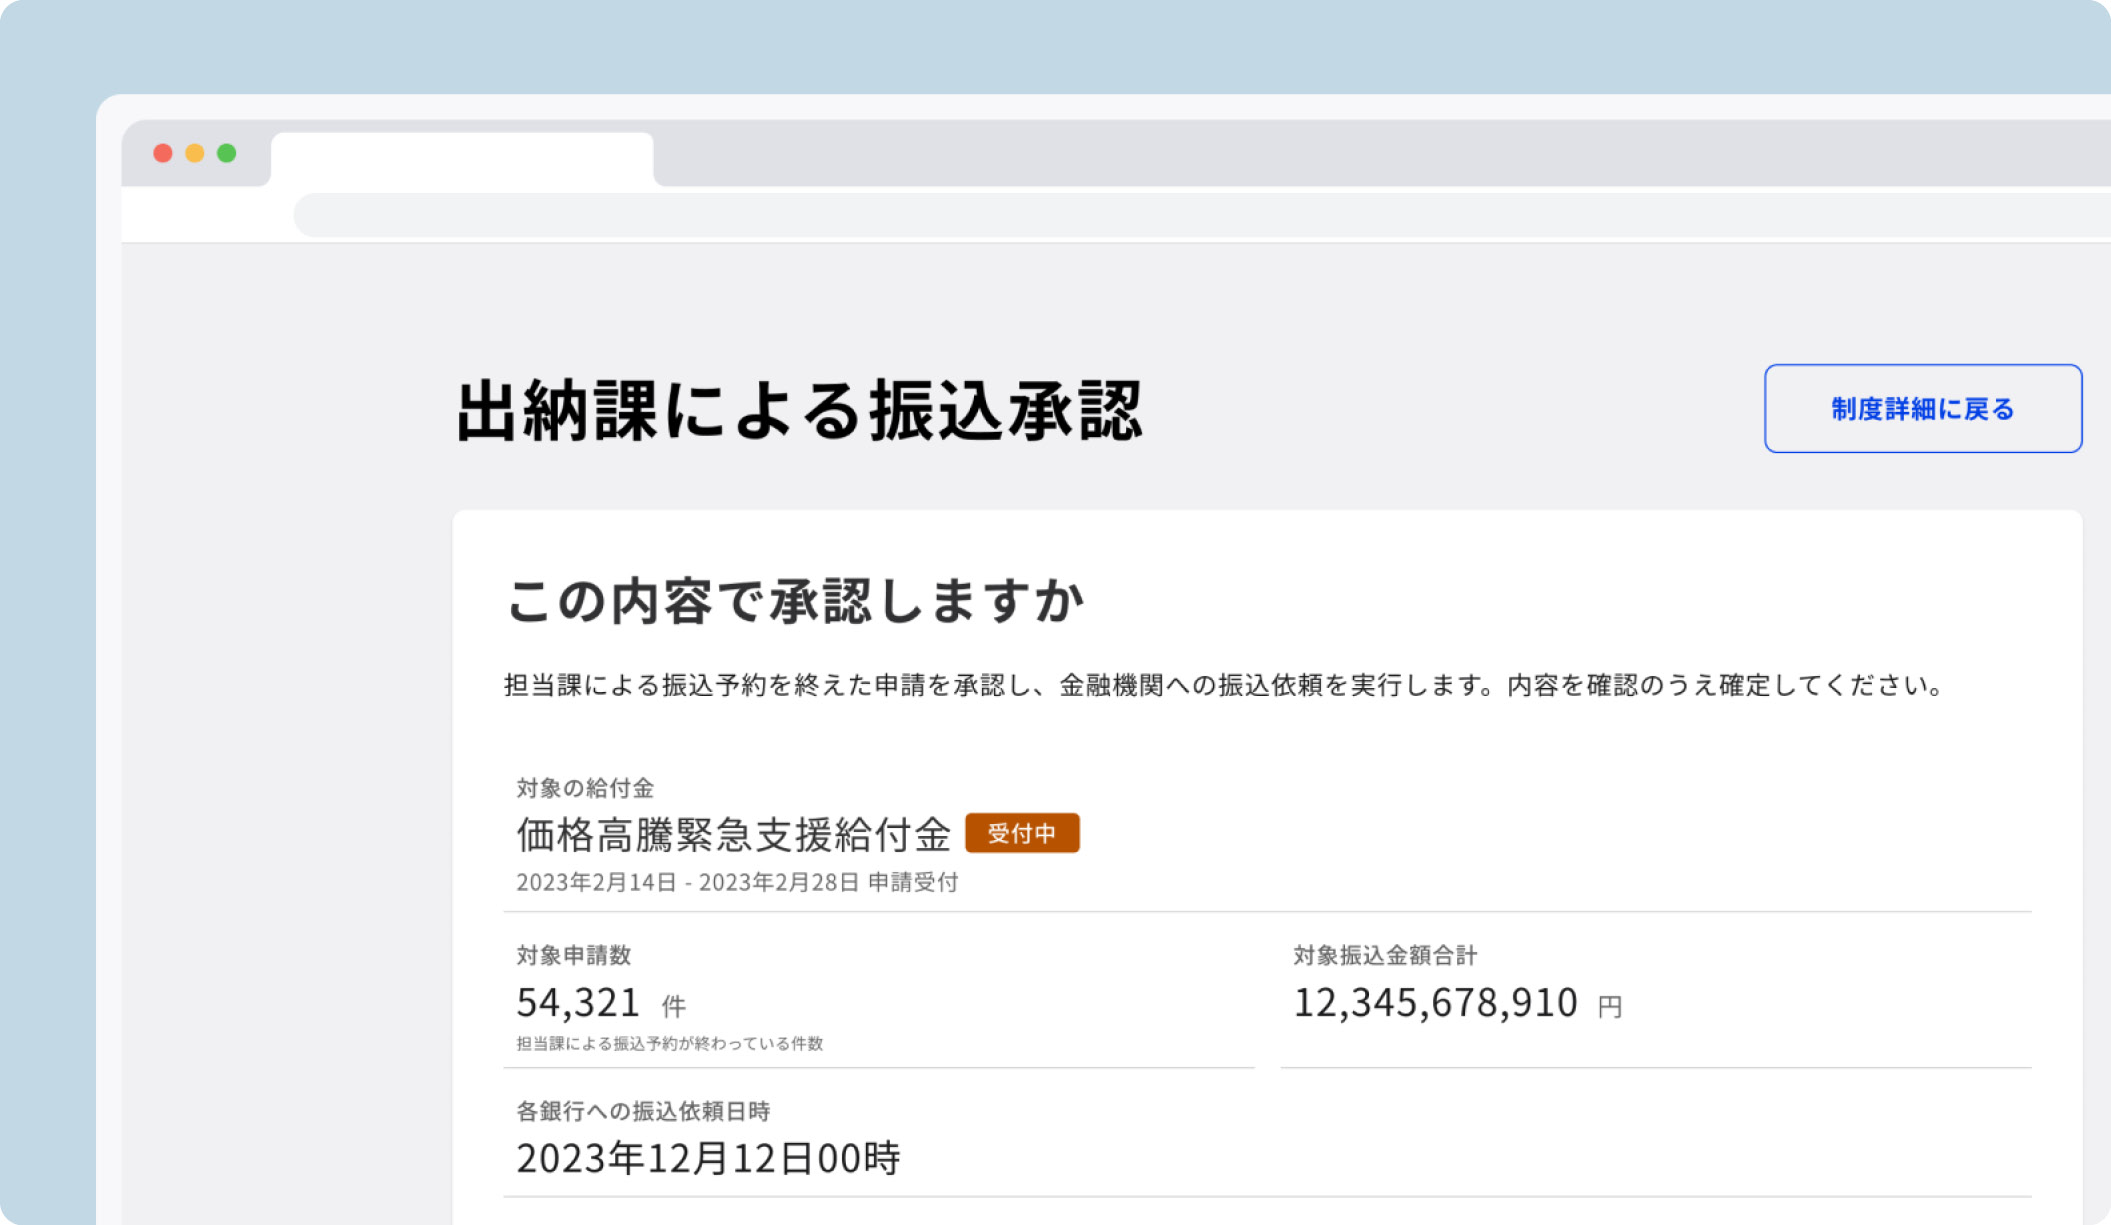2111x1225 pixels.
Task: Select the 価格高騰緊急支援給付金 name text
Action: 734,834
